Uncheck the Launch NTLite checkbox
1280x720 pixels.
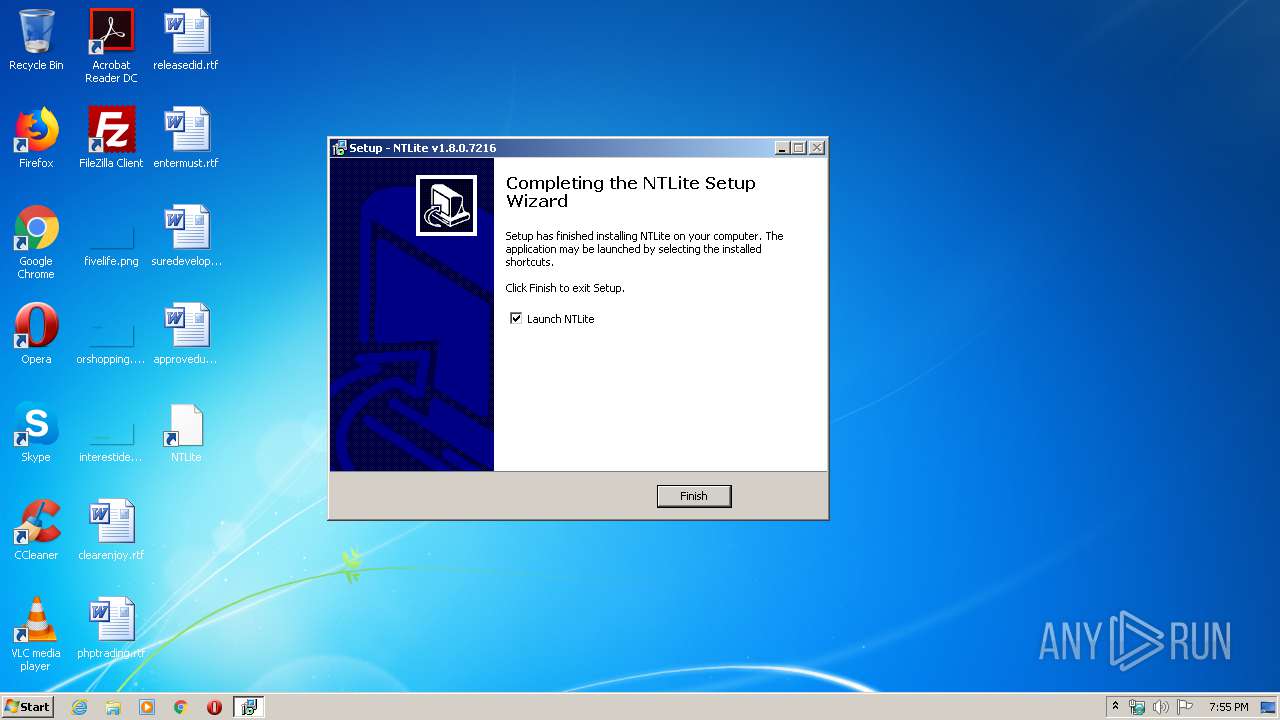(516, 318)
